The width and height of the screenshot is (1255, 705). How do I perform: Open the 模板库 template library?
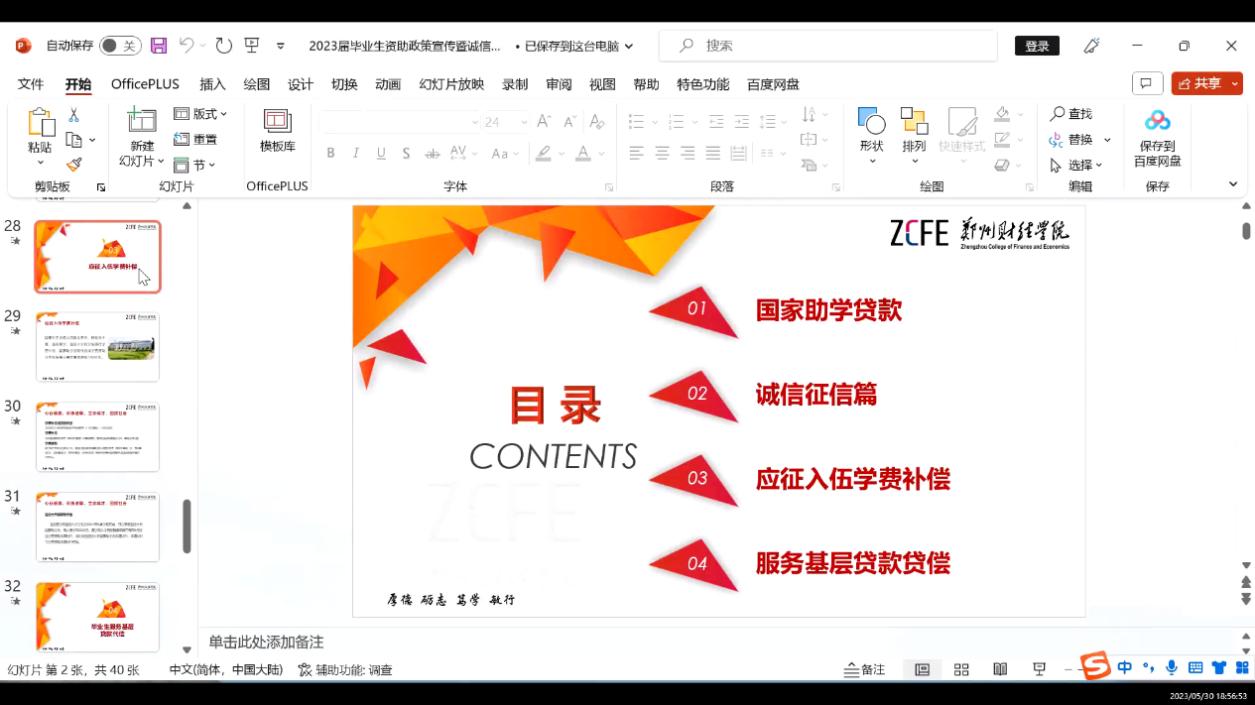coord(277,130)
